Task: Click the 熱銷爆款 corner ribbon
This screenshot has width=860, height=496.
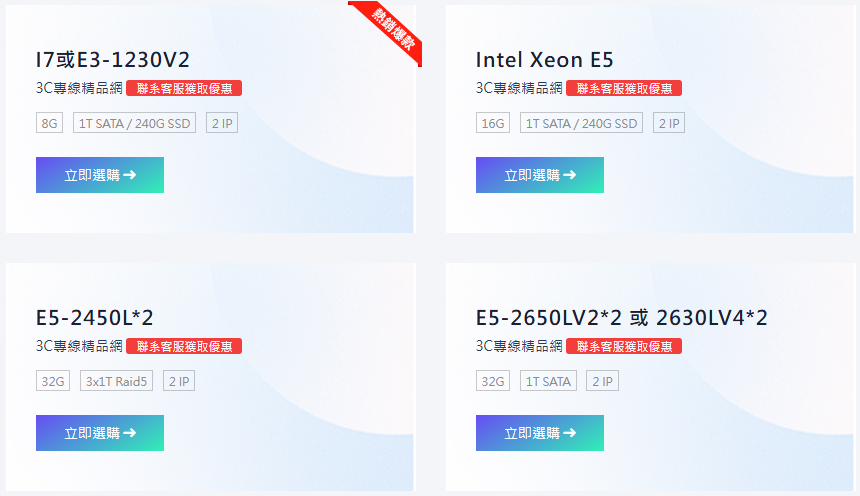Action: tap(392, 30)
